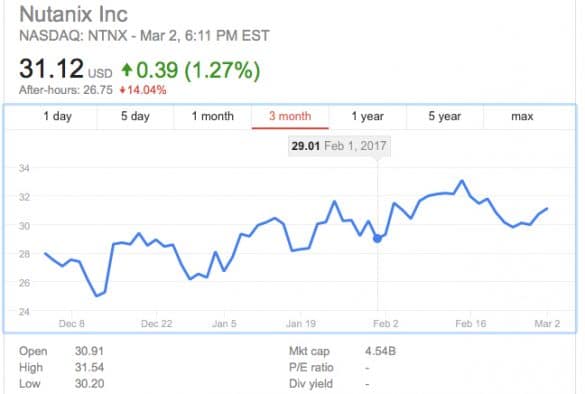Select the 3 month tab
This screenshot has height=394, width=585.
[x=290, y=116]
